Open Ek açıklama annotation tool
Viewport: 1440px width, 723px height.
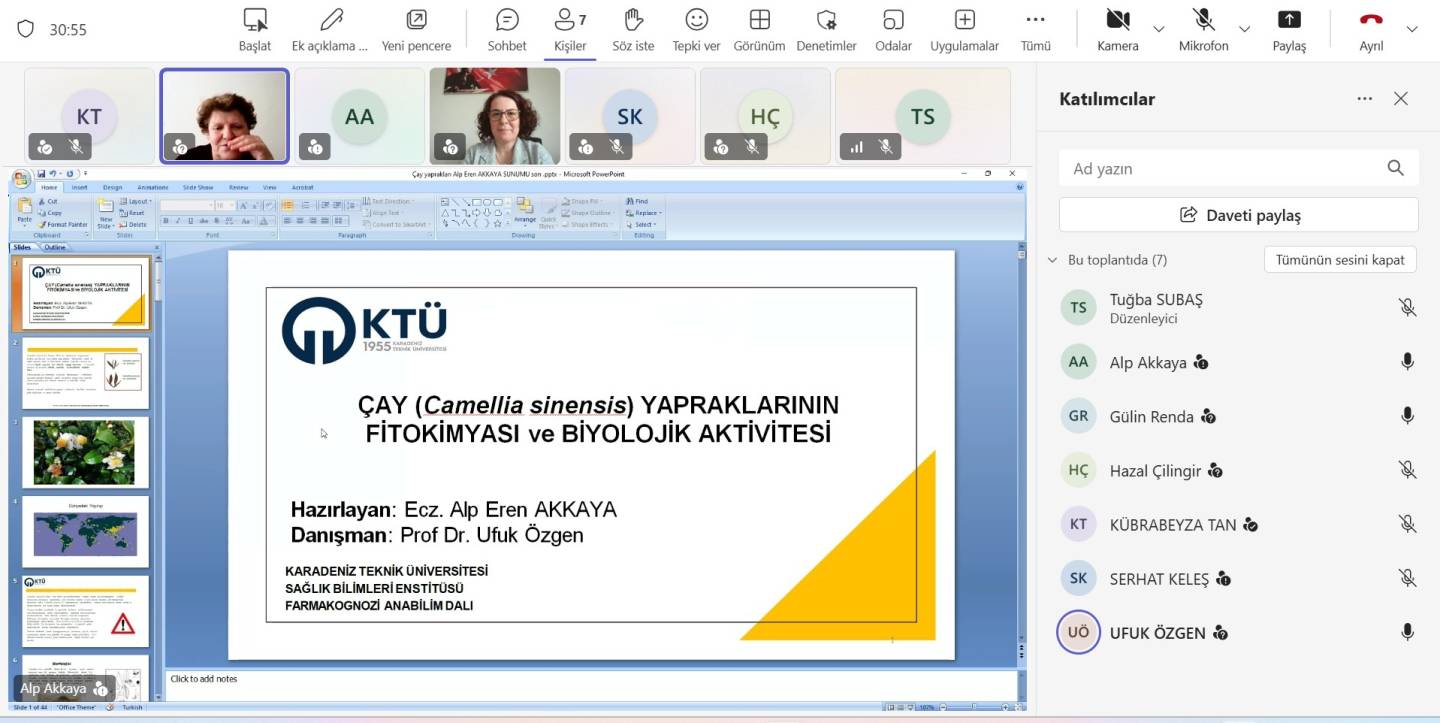point(330,30)
